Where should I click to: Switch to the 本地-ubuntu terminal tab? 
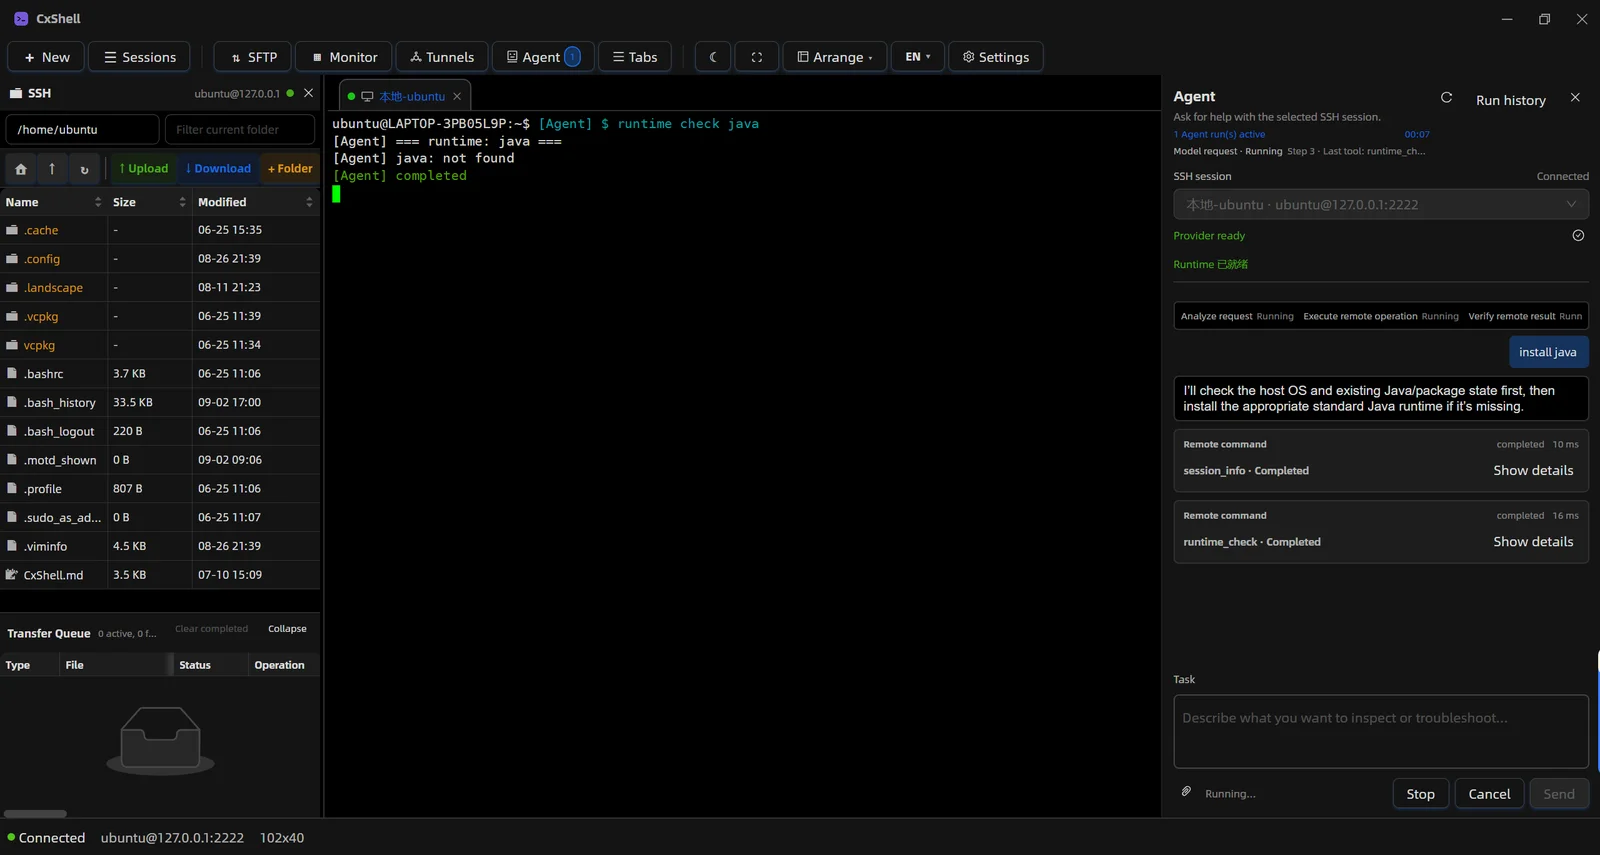[x=404, y=97]
